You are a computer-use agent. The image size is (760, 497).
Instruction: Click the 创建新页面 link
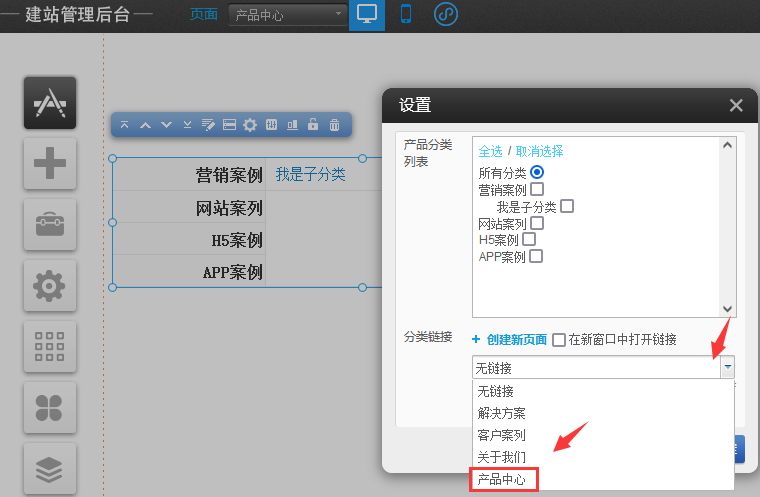coord(516,340)
